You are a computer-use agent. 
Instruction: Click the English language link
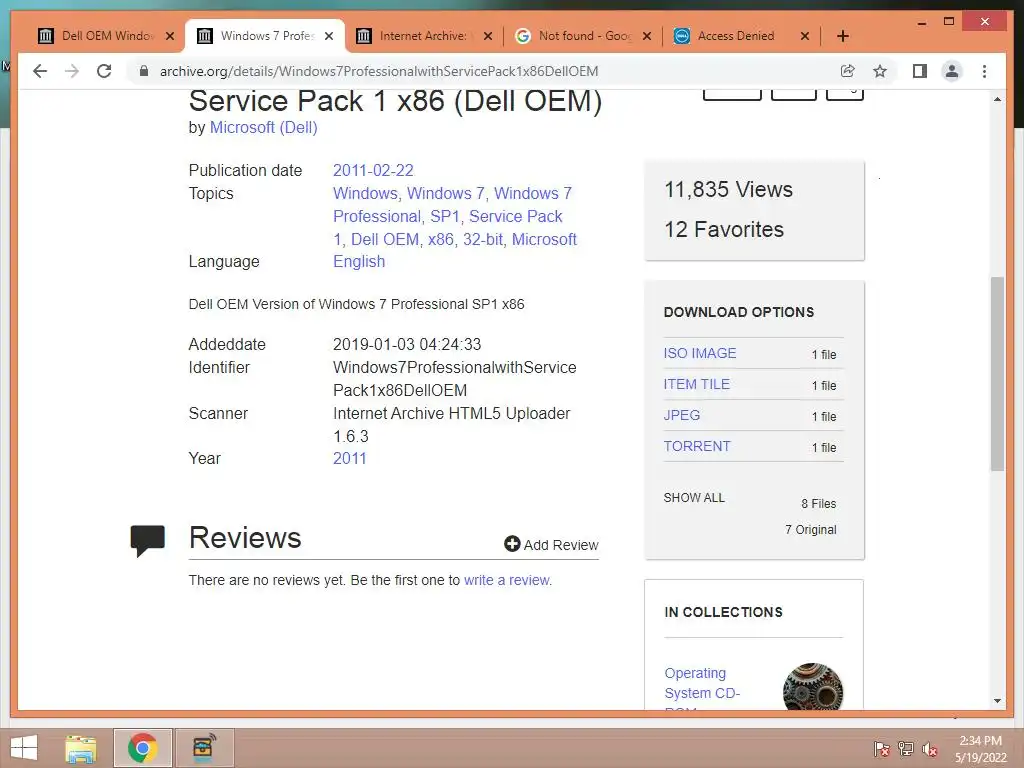(x=359, y=261)
